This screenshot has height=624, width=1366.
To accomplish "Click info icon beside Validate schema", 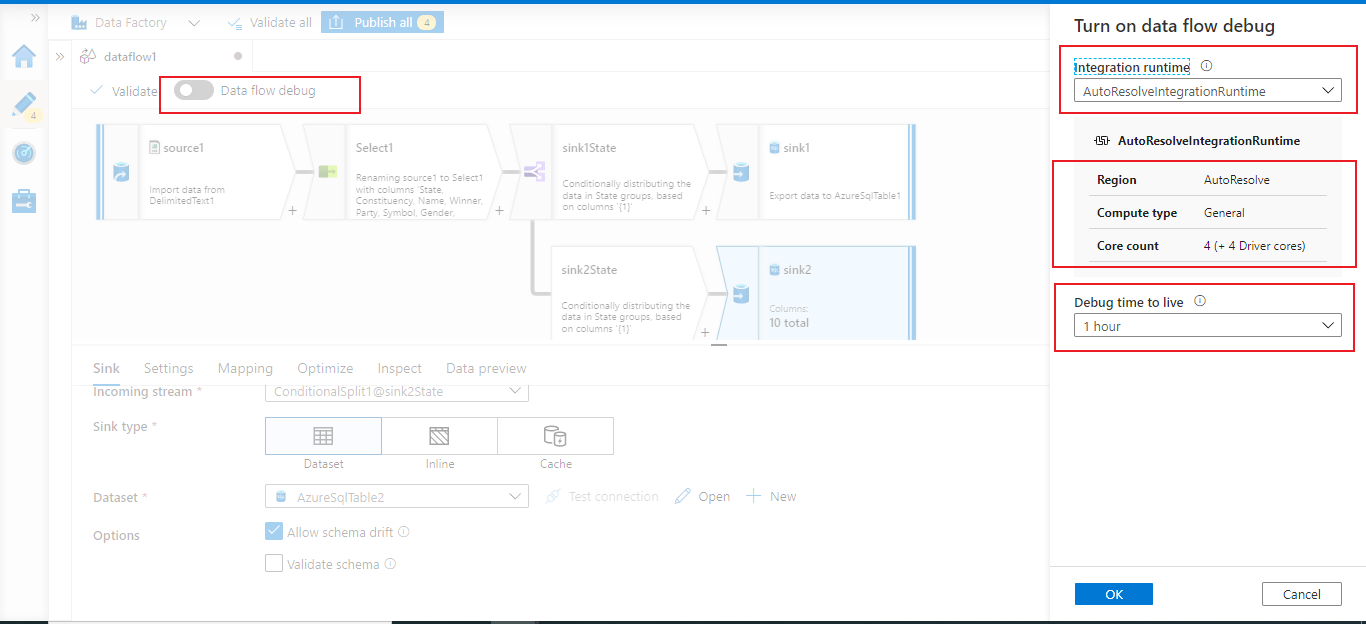I will click(x=390, y=564).
